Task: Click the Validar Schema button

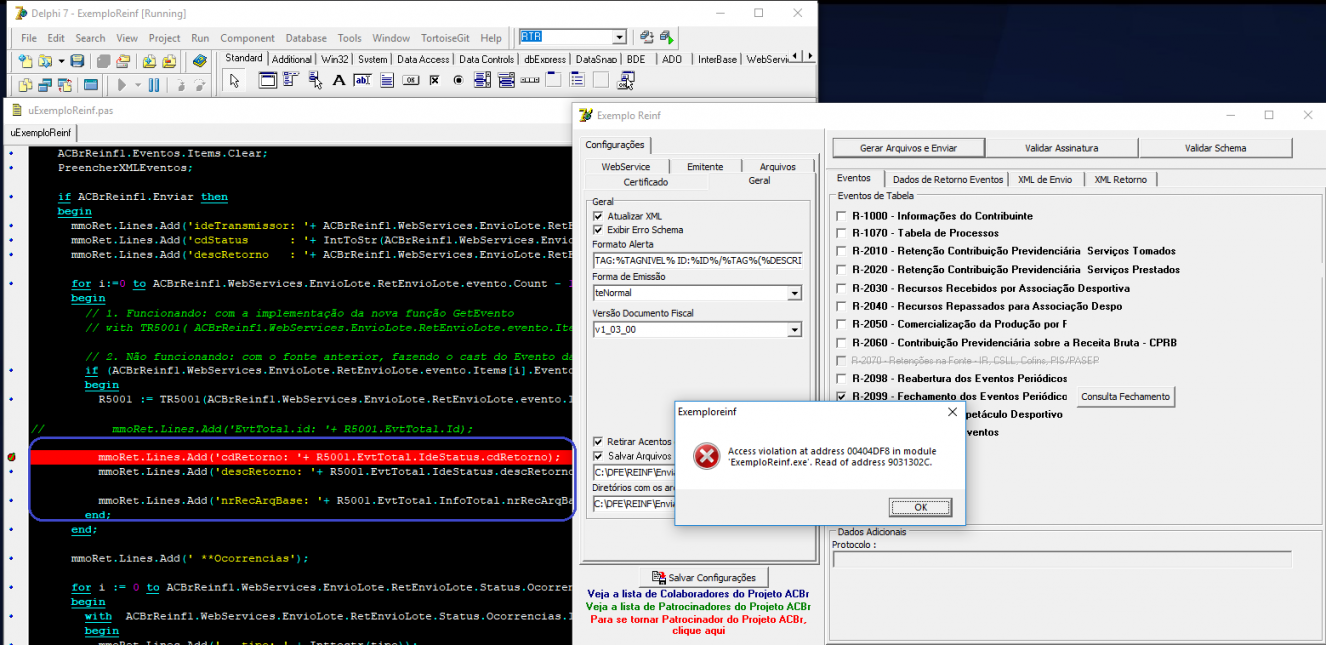Action: pyautogui.click(x=1215, y=148)
